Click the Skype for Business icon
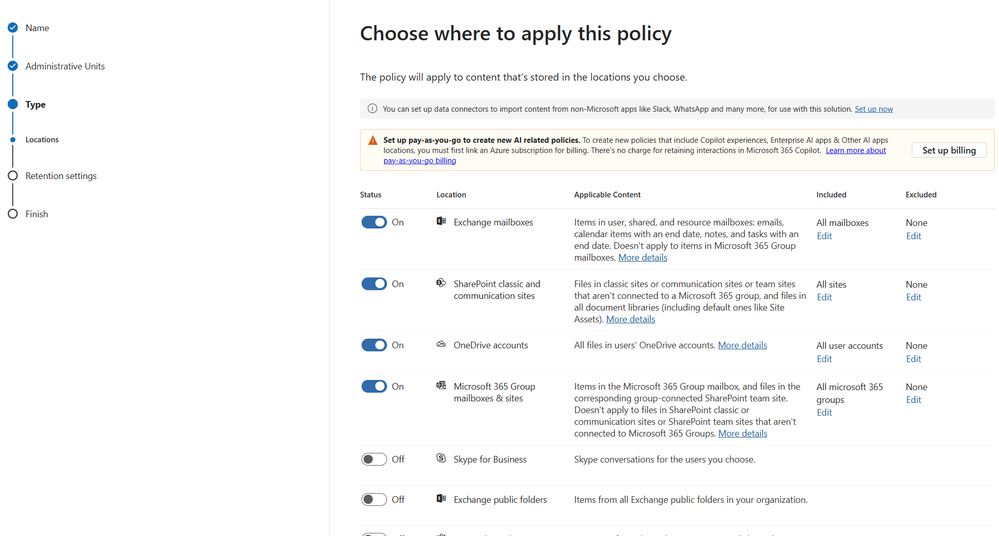 pos(441,459)
